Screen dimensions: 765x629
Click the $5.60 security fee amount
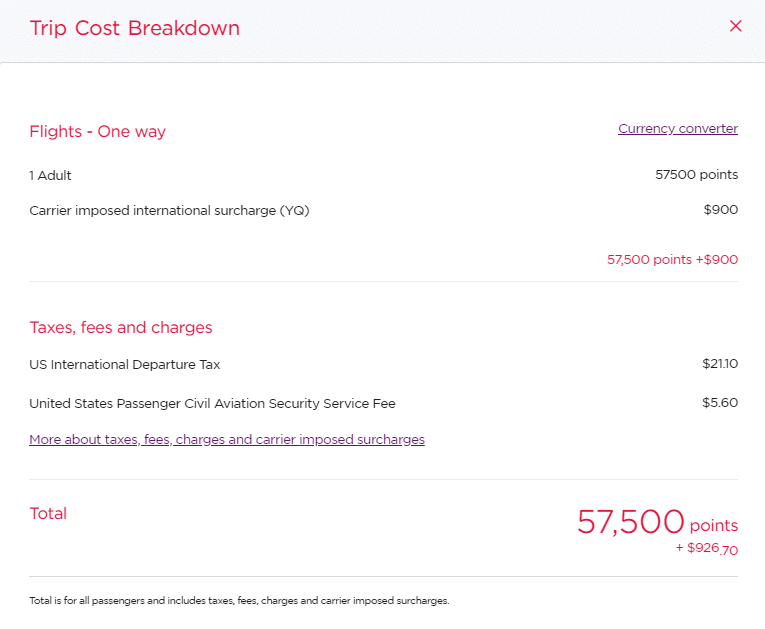(x=721, y=403)
